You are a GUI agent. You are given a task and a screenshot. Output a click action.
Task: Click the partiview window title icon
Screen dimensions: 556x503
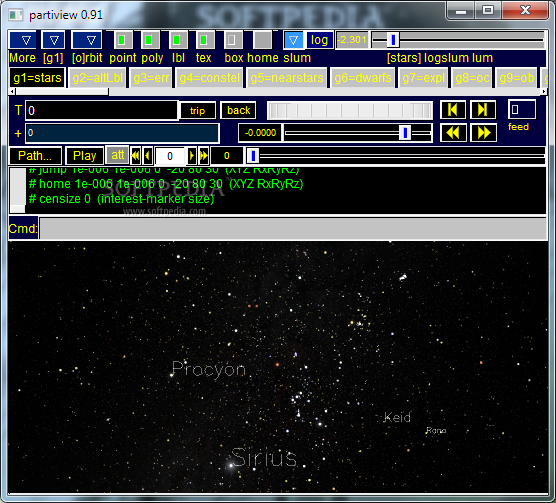point(16,15)
